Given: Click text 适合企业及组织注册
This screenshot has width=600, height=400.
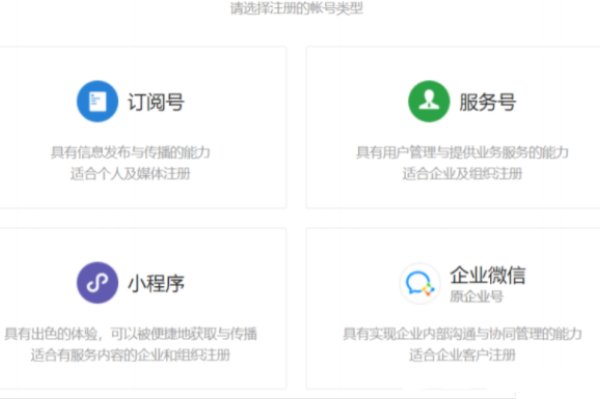Looking at the screenshot, I should pyautogui.click(x=462, y=174).
